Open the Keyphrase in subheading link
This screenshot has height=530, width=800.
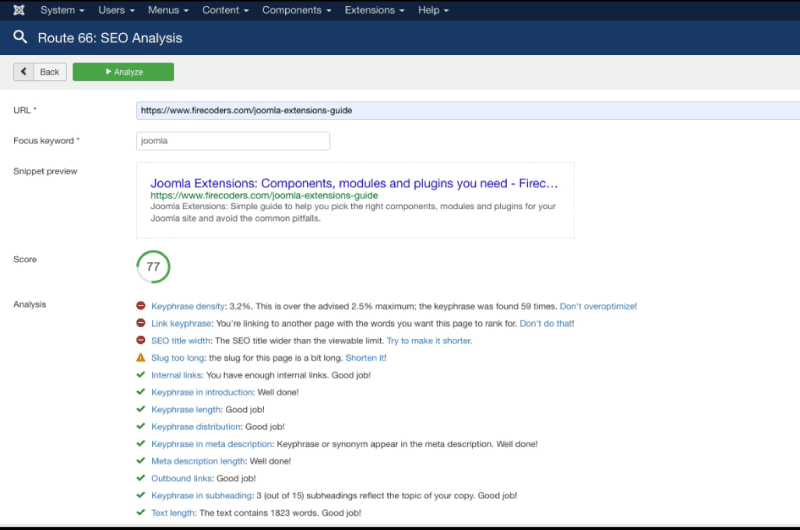coord(202,495)
